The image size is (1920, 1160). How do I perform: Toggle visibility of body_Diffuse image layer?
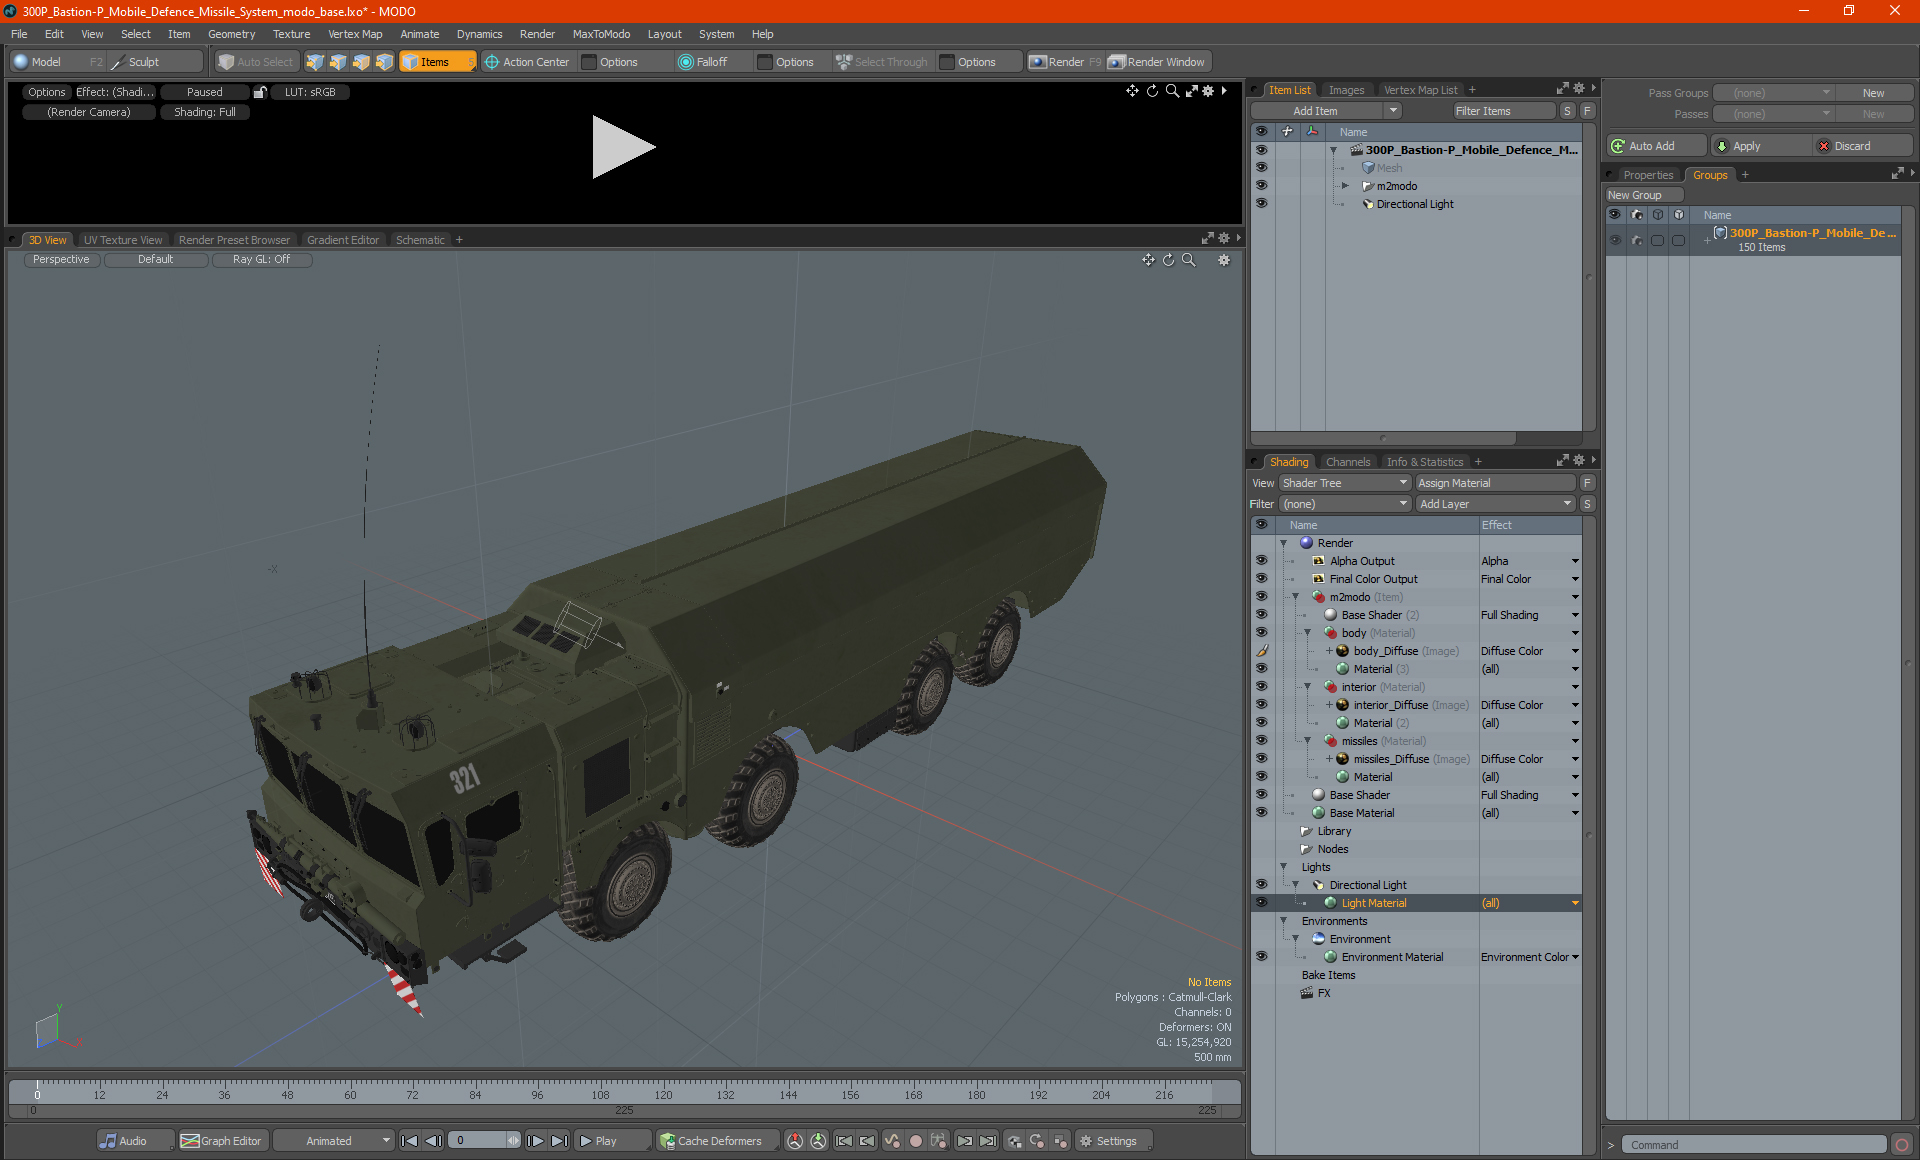click(x=1261, y=651)
